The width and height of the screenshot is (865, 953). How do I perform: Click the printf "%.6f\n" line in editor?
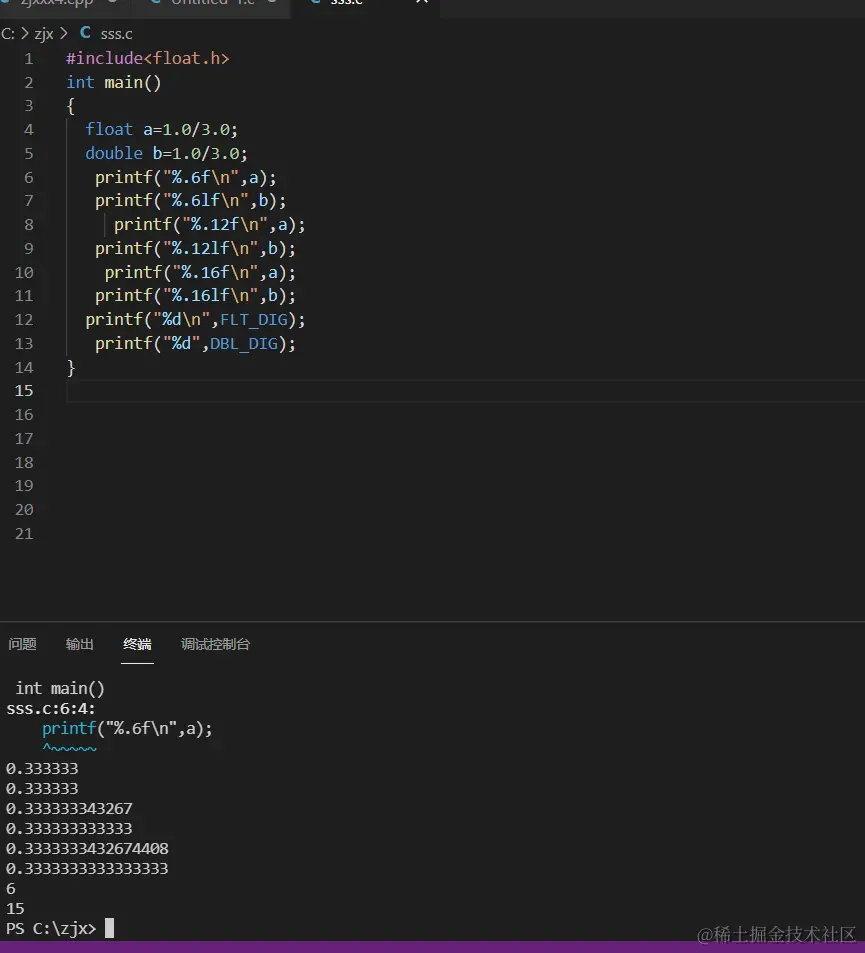185,177
